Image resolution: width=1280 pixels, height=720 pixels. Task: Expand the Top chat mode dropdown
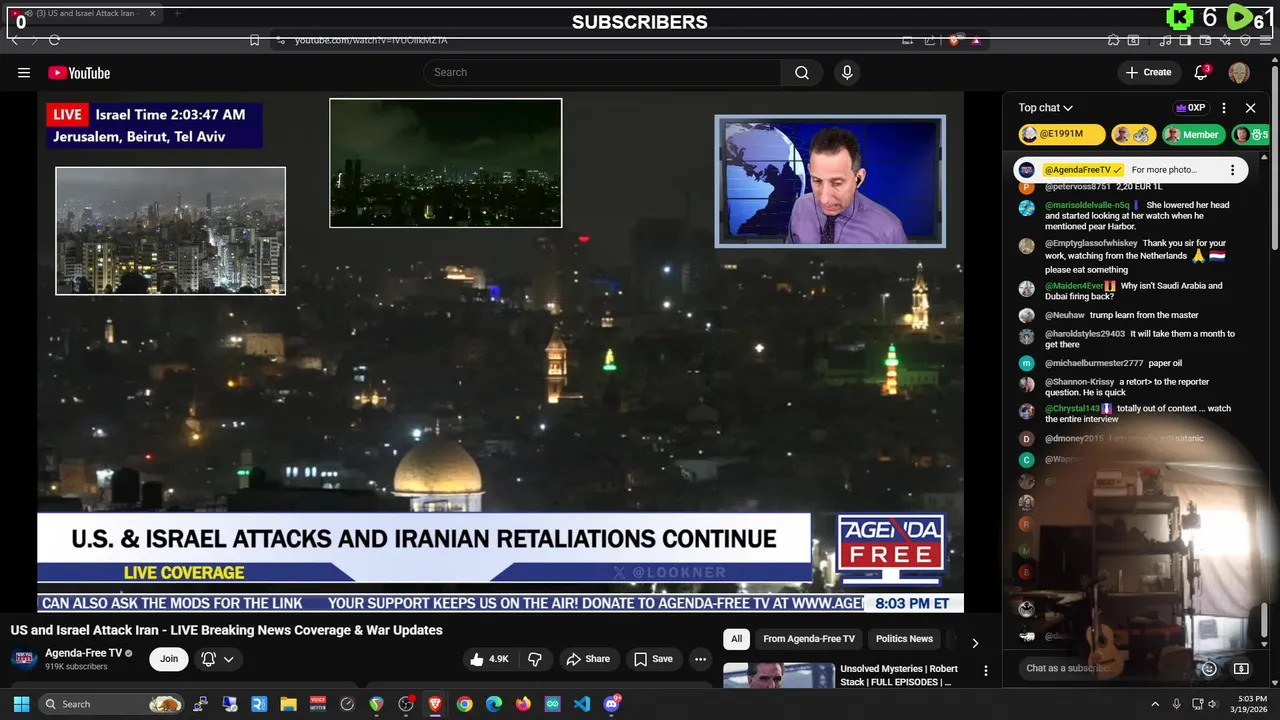(x=1046, y=108)
